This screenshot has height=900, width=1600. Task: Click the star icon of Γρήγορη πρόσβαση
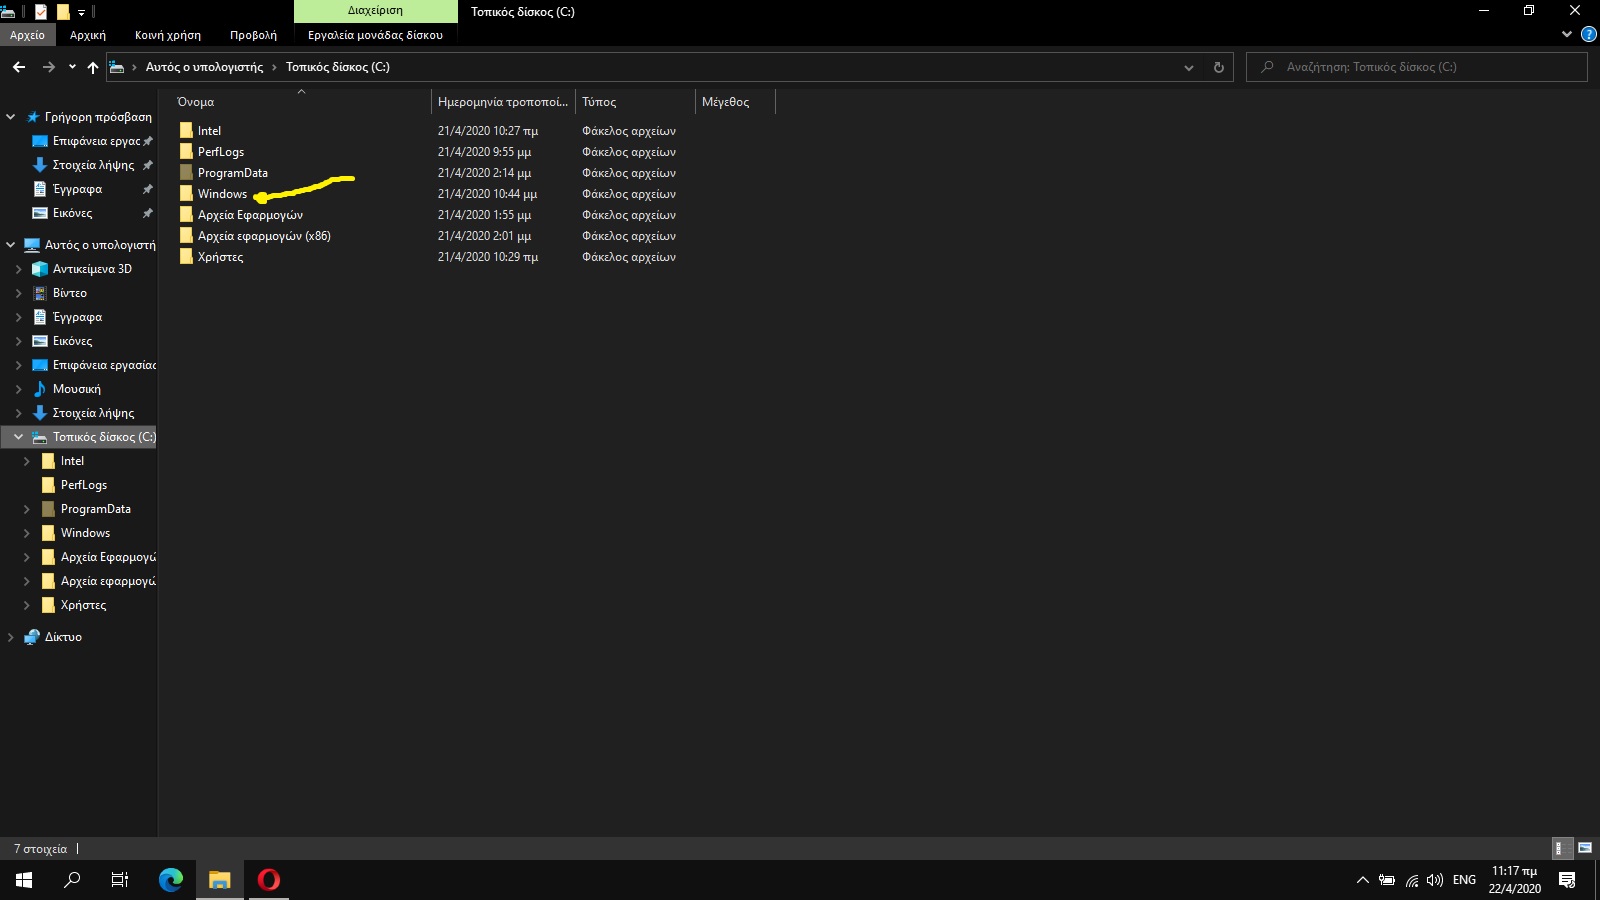tap(33, 117)
